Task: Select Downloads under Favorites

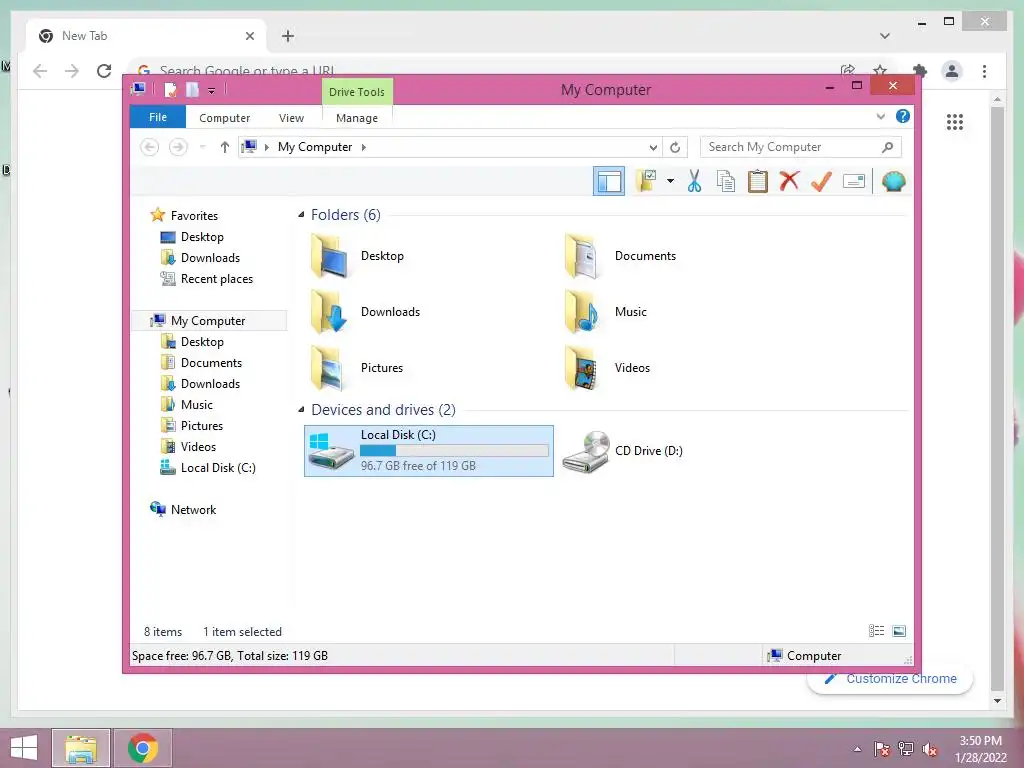Action: pyautogui.click(x=210, y=257)
